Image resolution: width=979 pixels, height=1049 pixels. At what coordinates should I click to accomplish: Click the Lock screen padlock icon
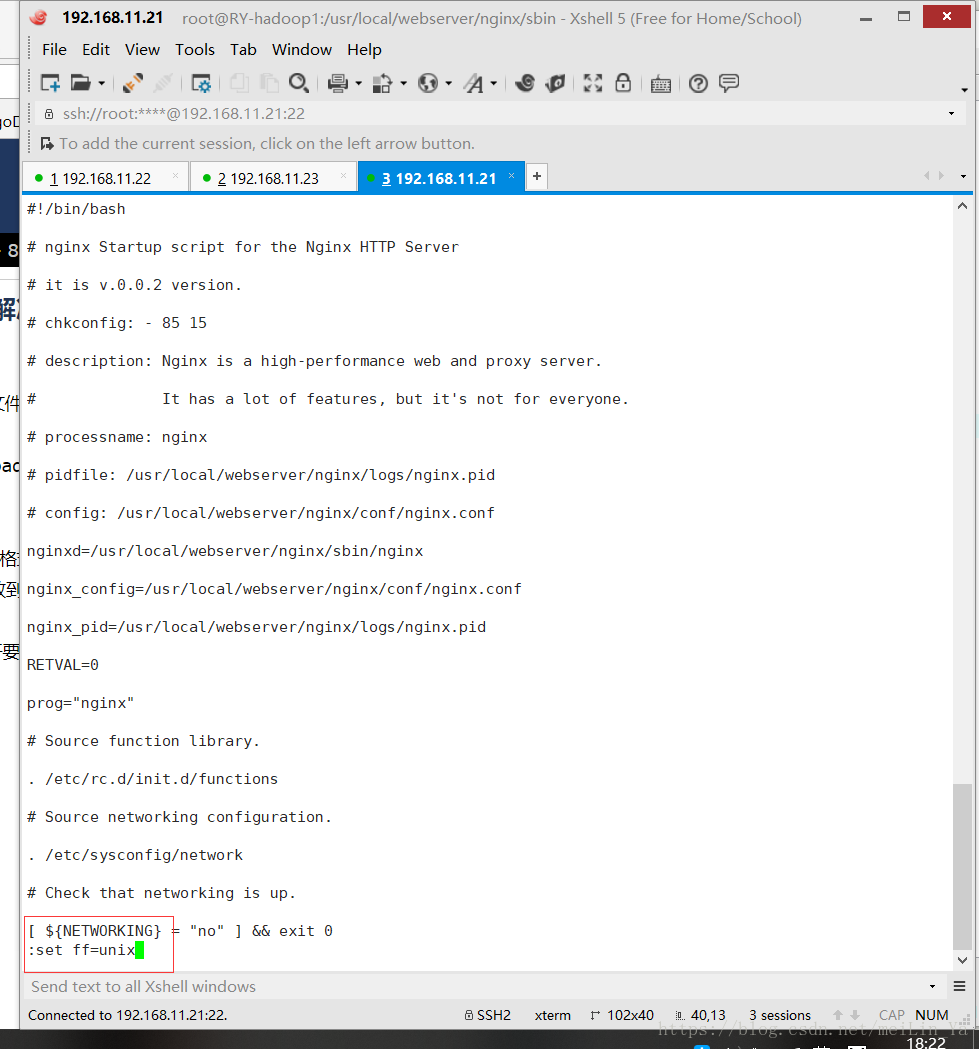coord(623,83)
